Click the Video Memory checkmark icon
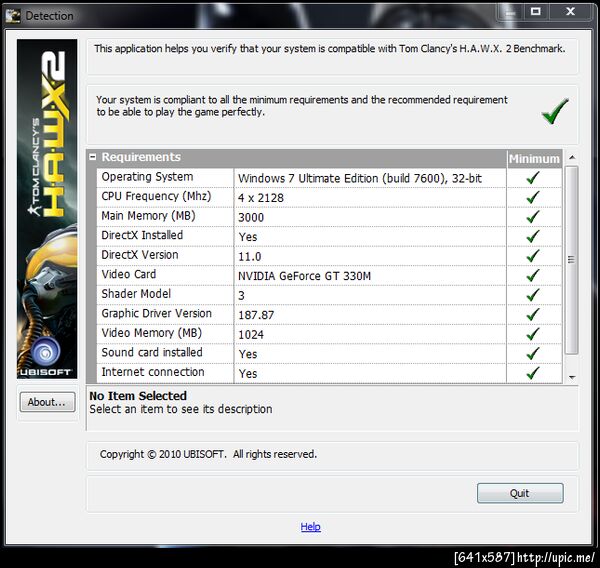This screenshot has width=600, height=568. tap(532, 334)
